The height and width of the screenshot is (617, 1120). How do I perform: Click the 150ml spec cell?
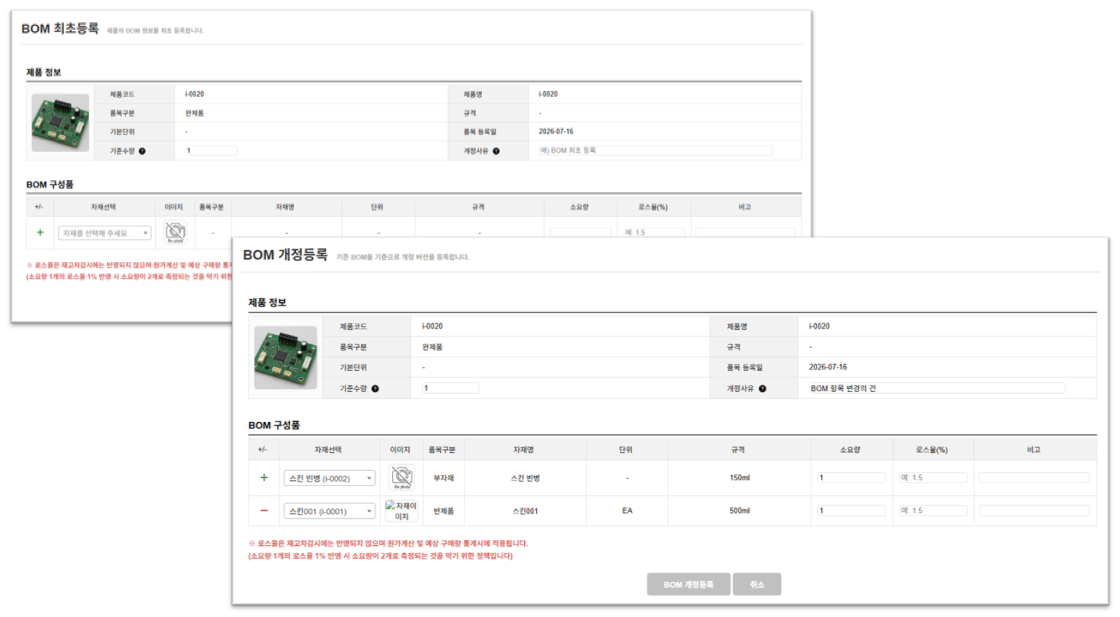(x=739, y=477)
